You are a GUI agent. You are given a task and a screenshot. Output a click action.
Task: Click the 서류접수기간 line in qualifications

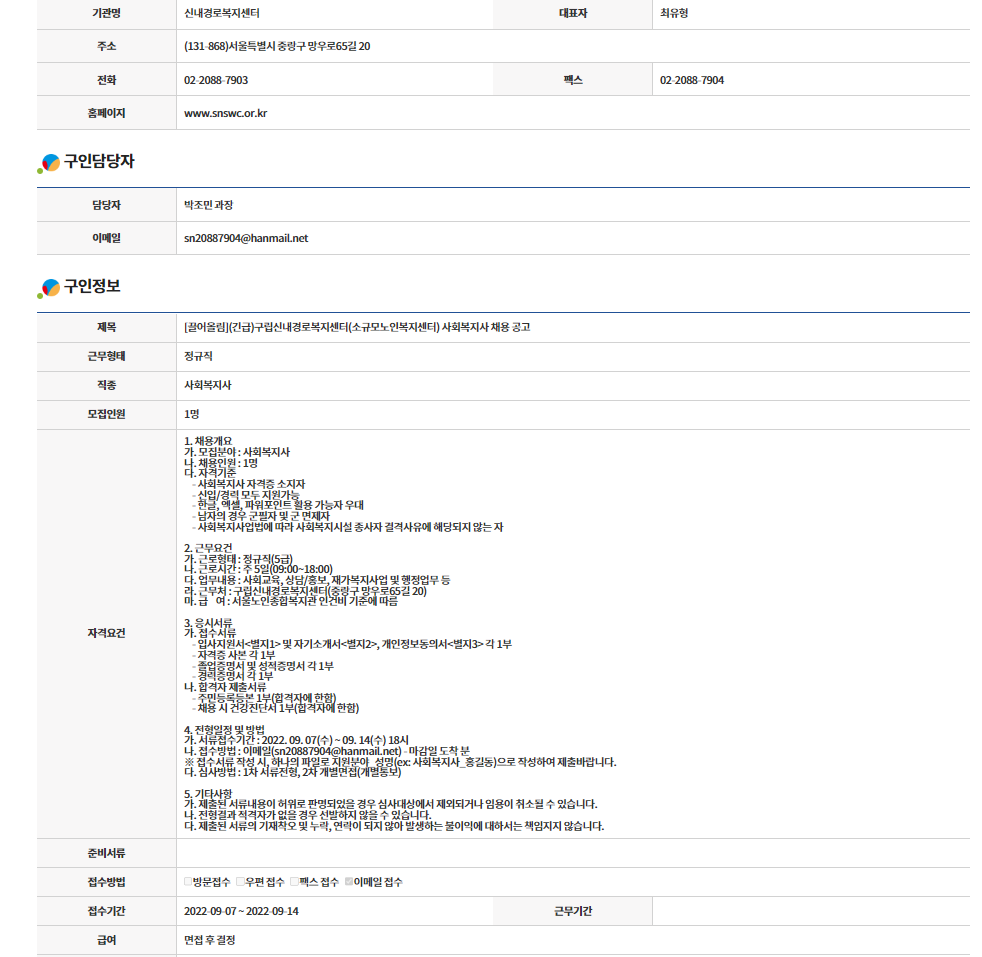pyautogui.click(x=296, y=740)
